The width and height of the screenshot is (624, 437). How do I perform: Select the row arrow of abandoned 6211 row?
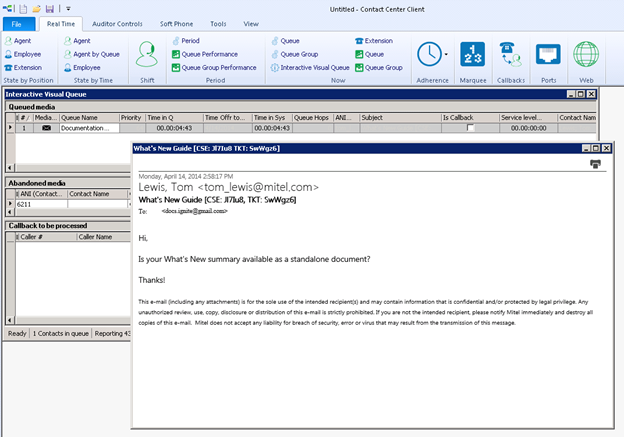[x=10, y=204]
